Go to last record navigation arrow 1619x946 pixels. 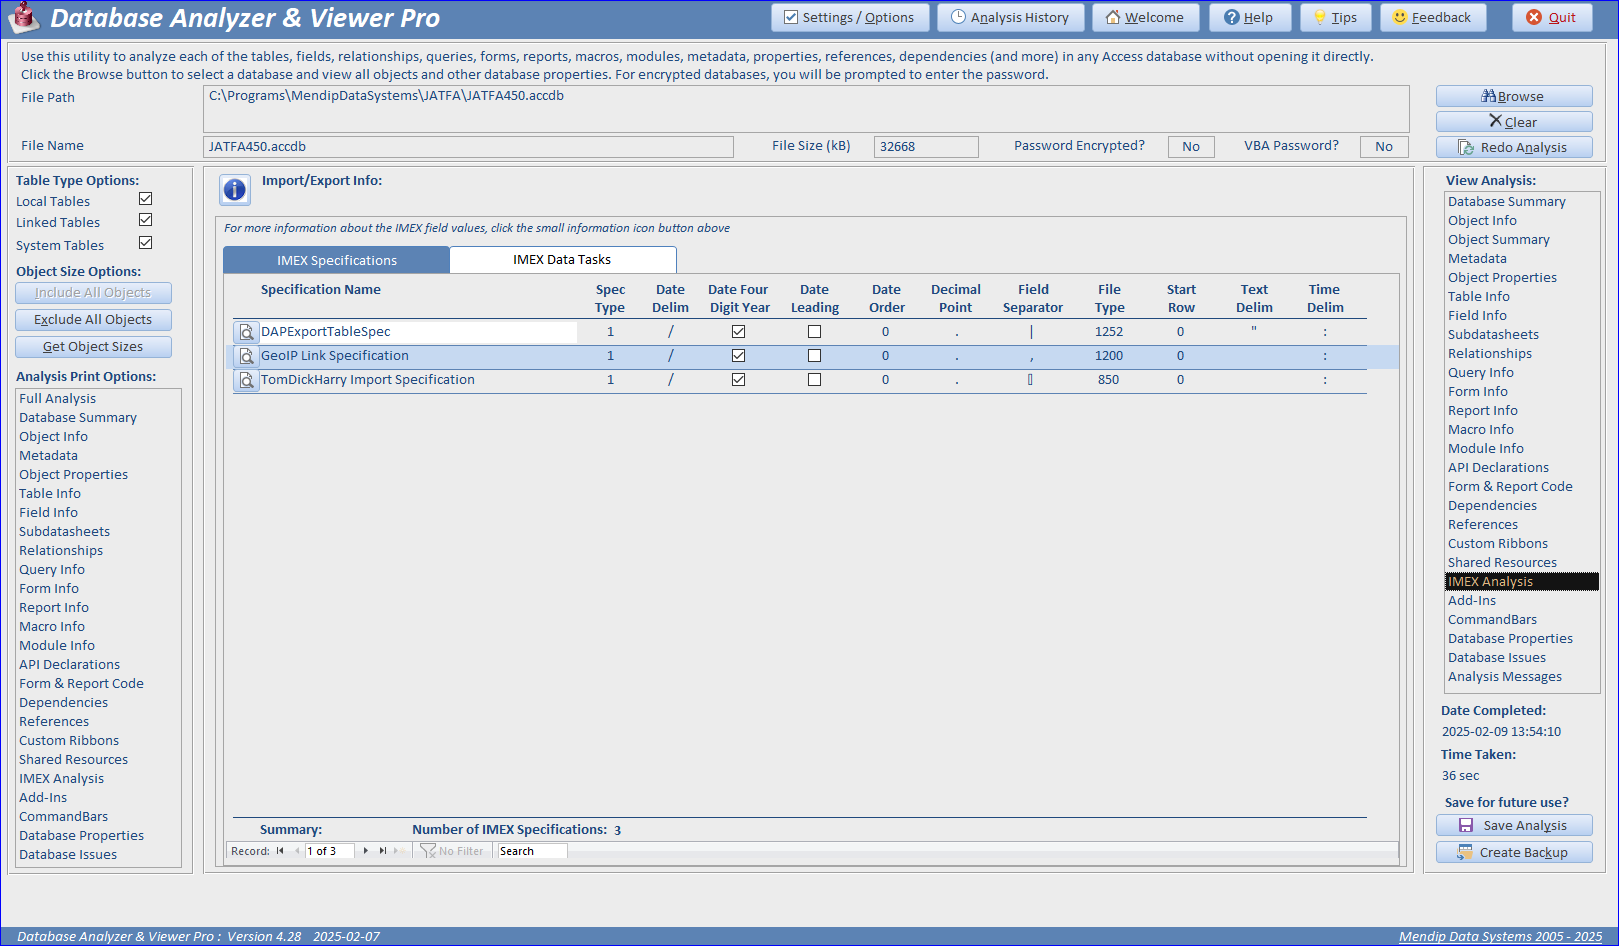coord(382,851)
